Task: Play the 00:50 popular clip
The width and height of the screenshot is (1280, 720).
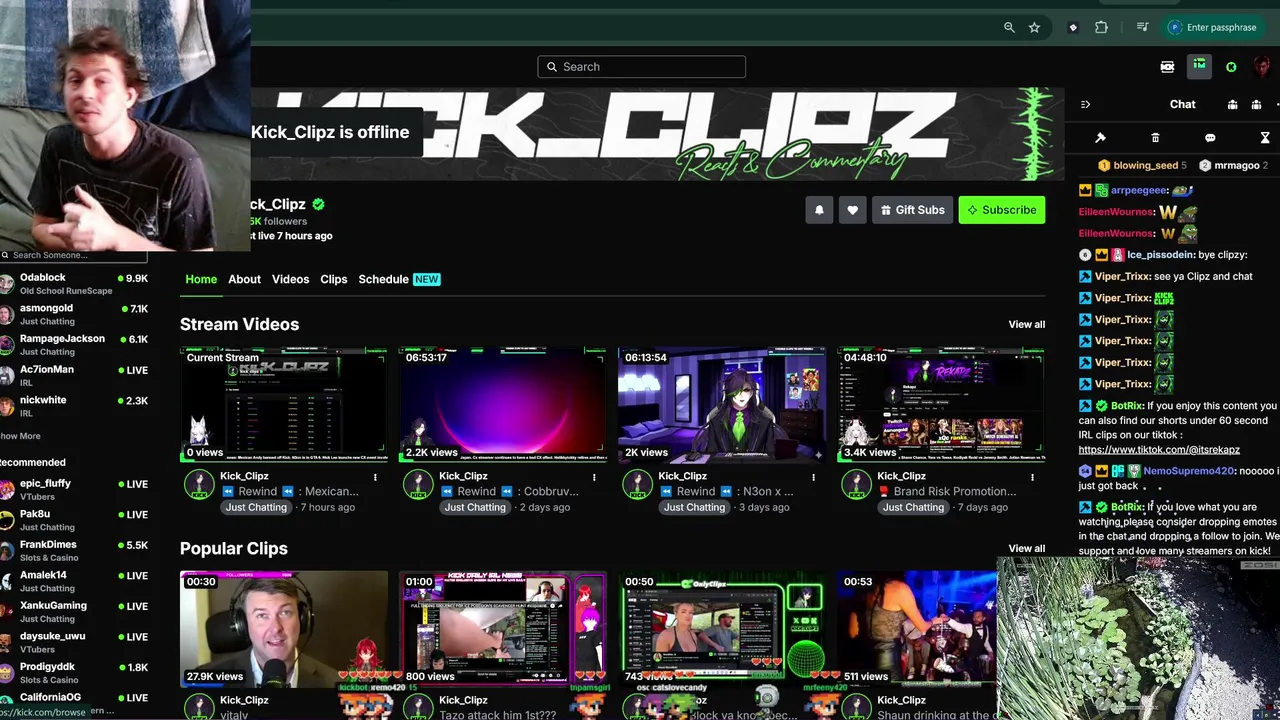Action: (721, 629)
